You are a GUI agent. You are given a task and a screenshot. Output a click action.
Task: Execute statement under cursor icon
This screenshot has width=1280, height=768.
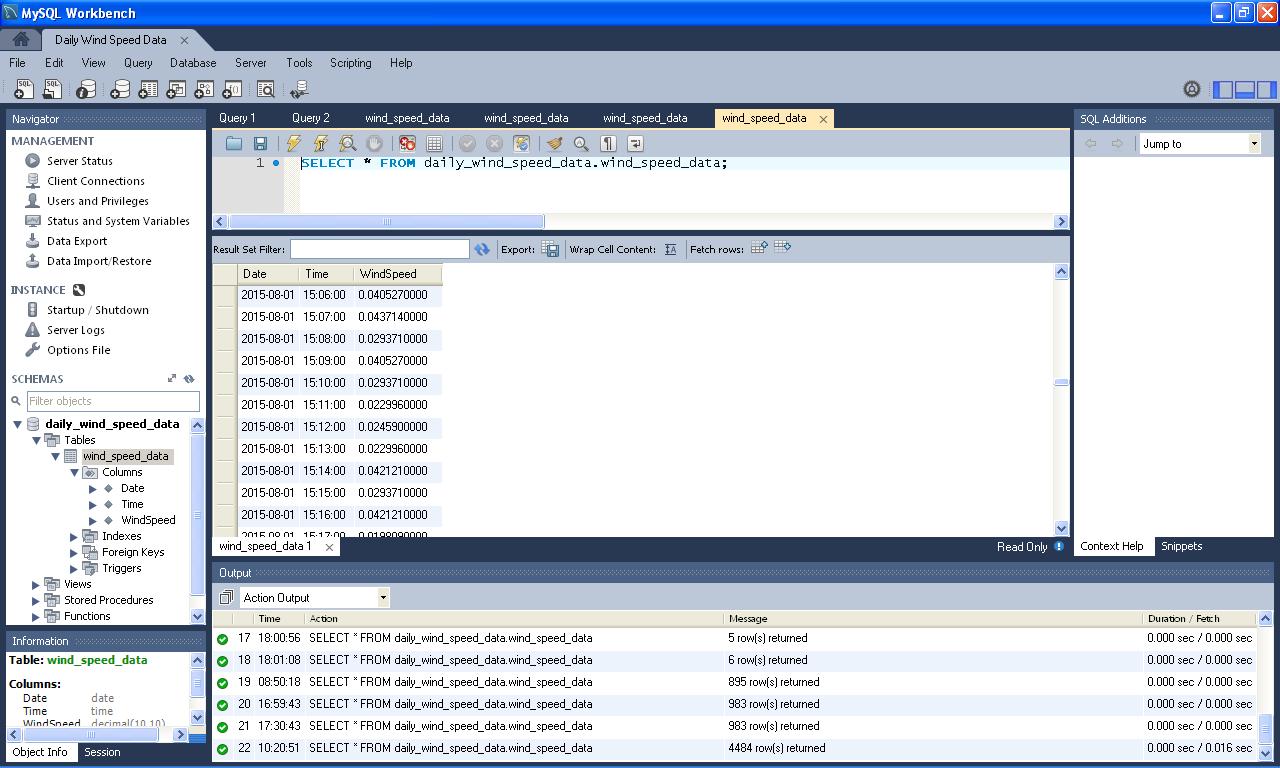tap(320, 143)
